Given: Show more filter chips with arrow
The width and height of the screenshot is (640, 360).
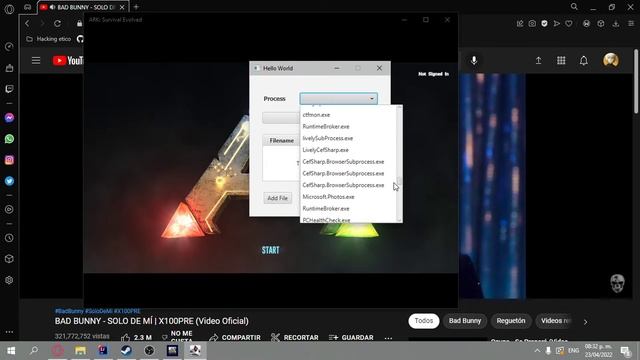Looking at the screenshot, I should pos(585,322).
